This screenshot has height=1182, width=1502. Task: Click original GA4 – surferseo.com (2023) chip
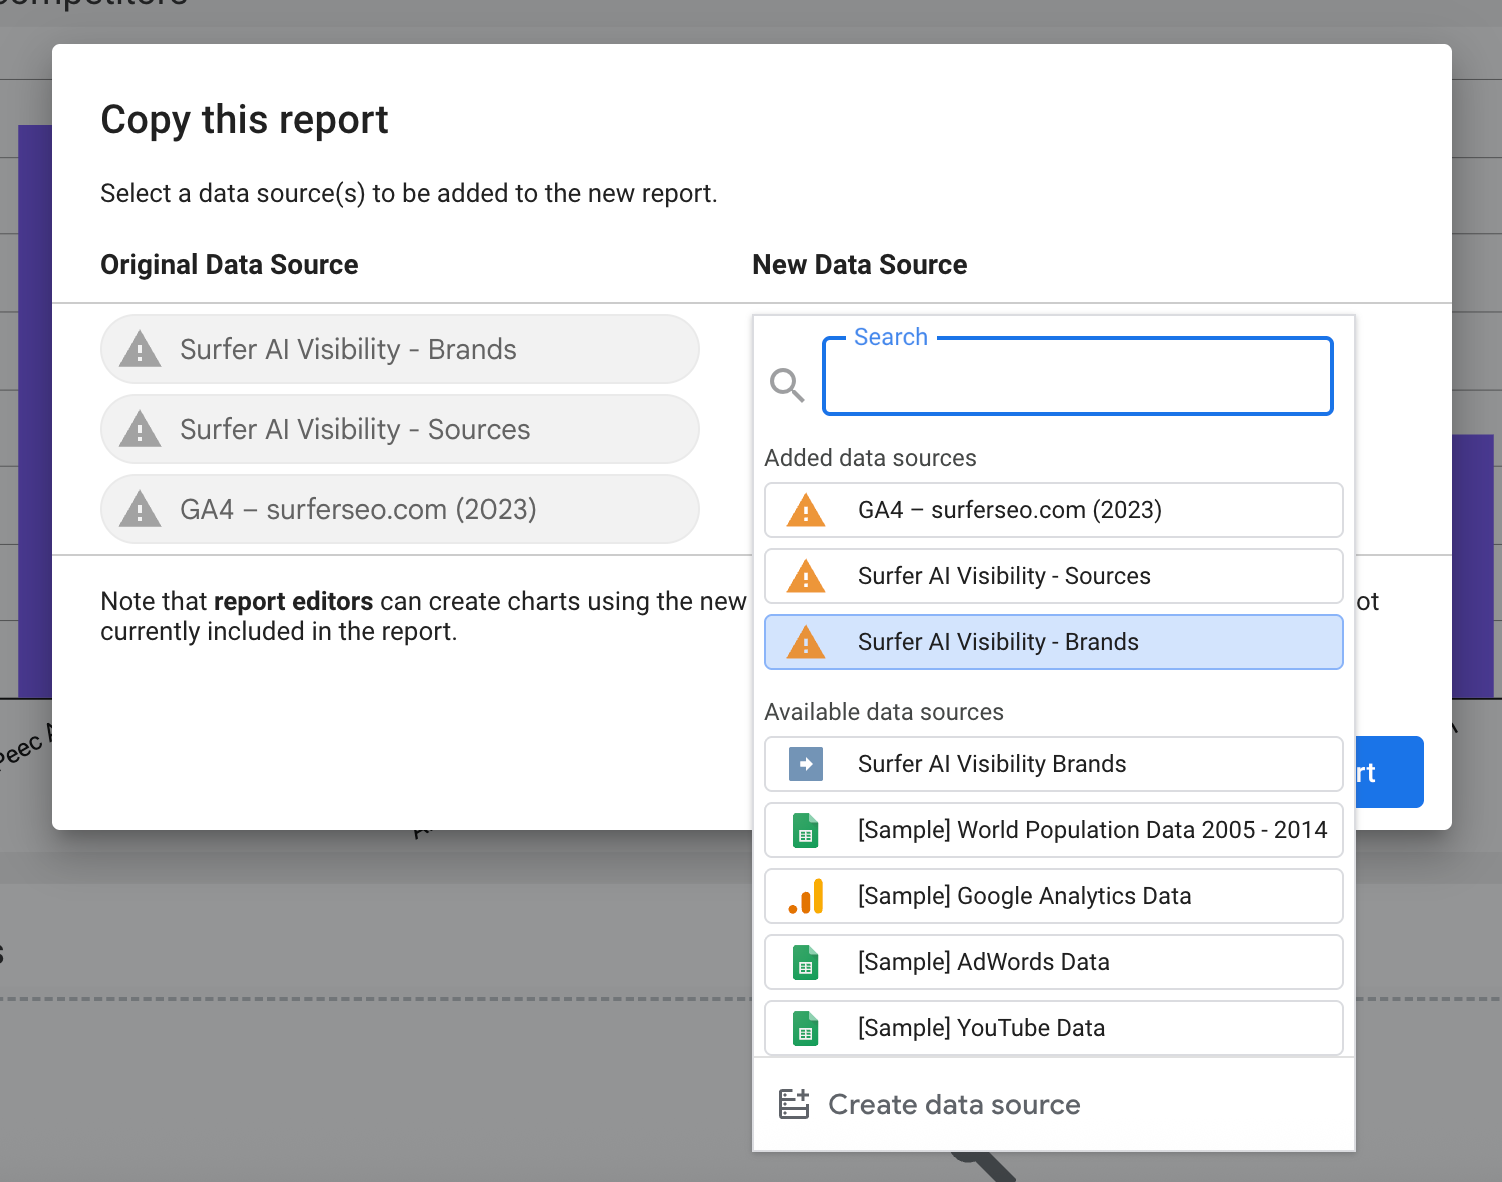tap(399, 509)
